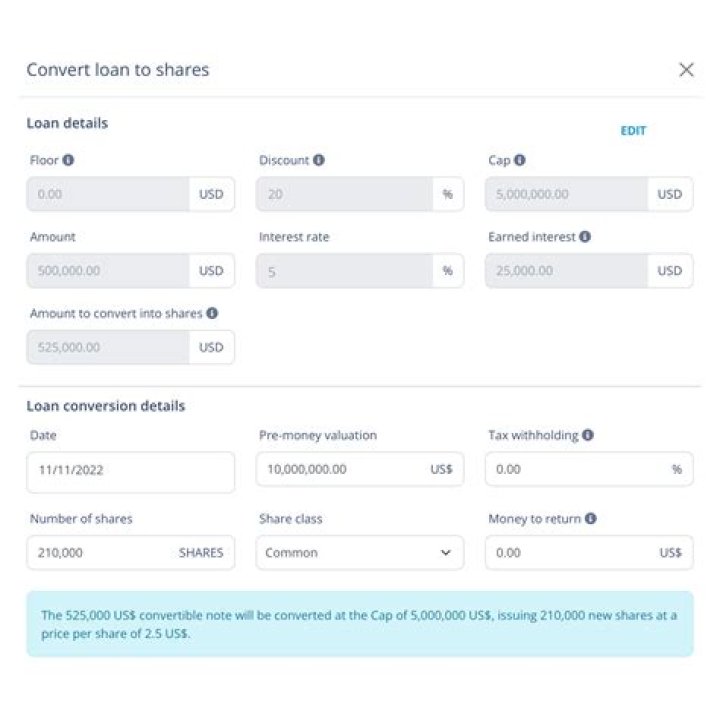Click the Date field showing 11/11/2022
The image size is (720, 720).
[x=130, y=472]
